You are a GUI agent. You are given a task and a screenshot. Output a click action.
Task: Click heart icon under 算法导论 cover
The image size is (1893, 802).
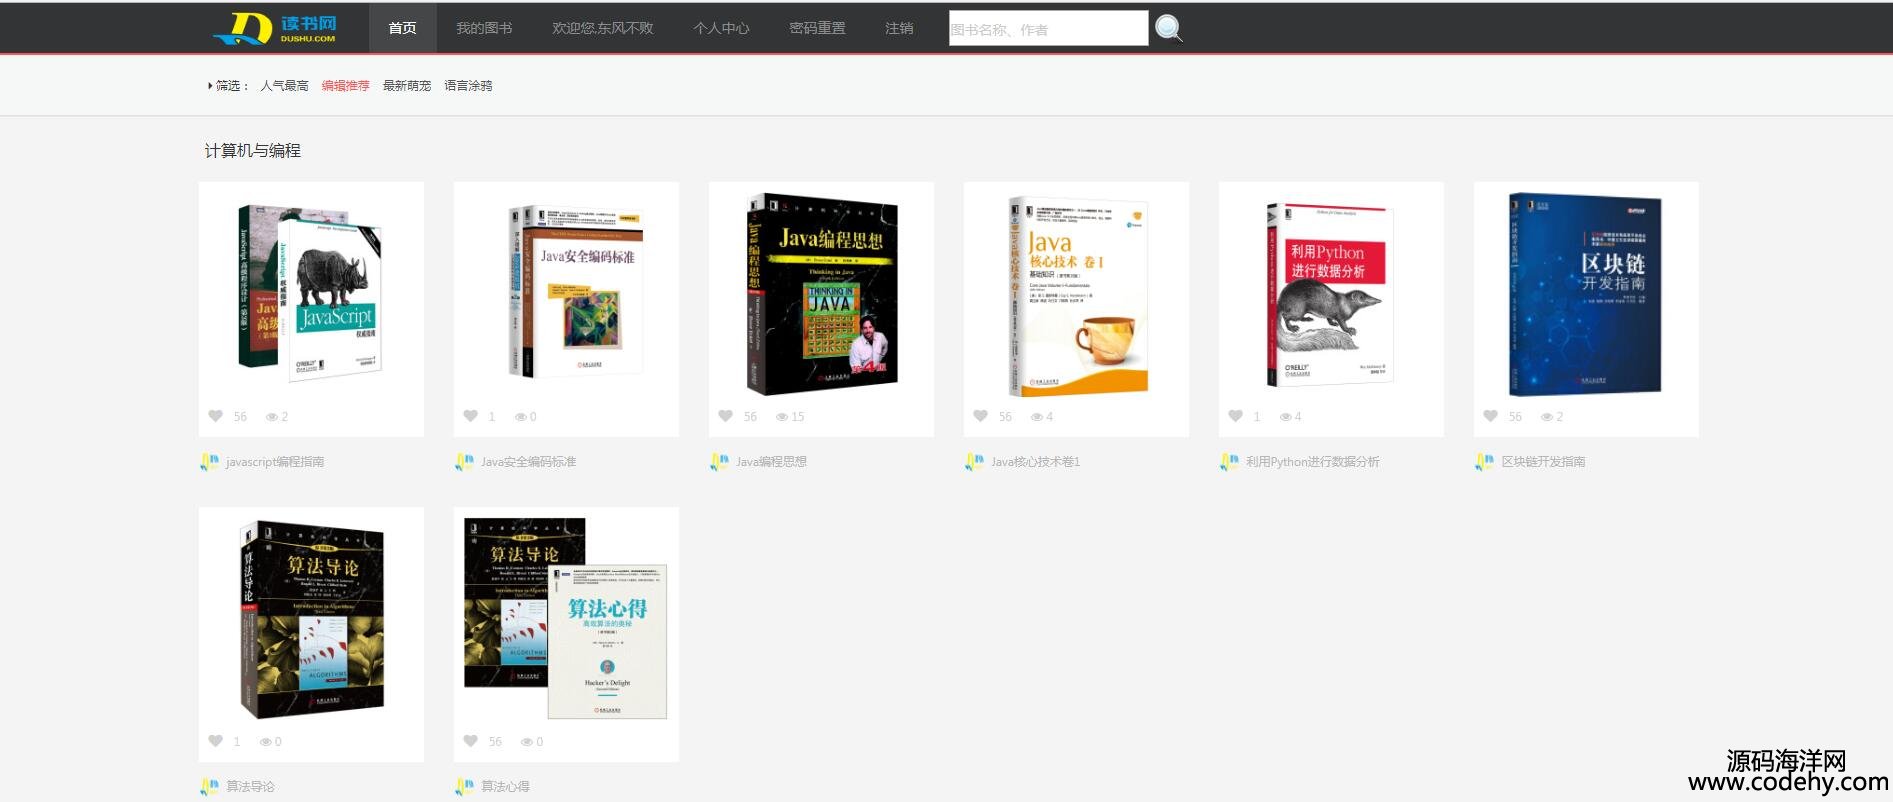(x=215, y=741)
